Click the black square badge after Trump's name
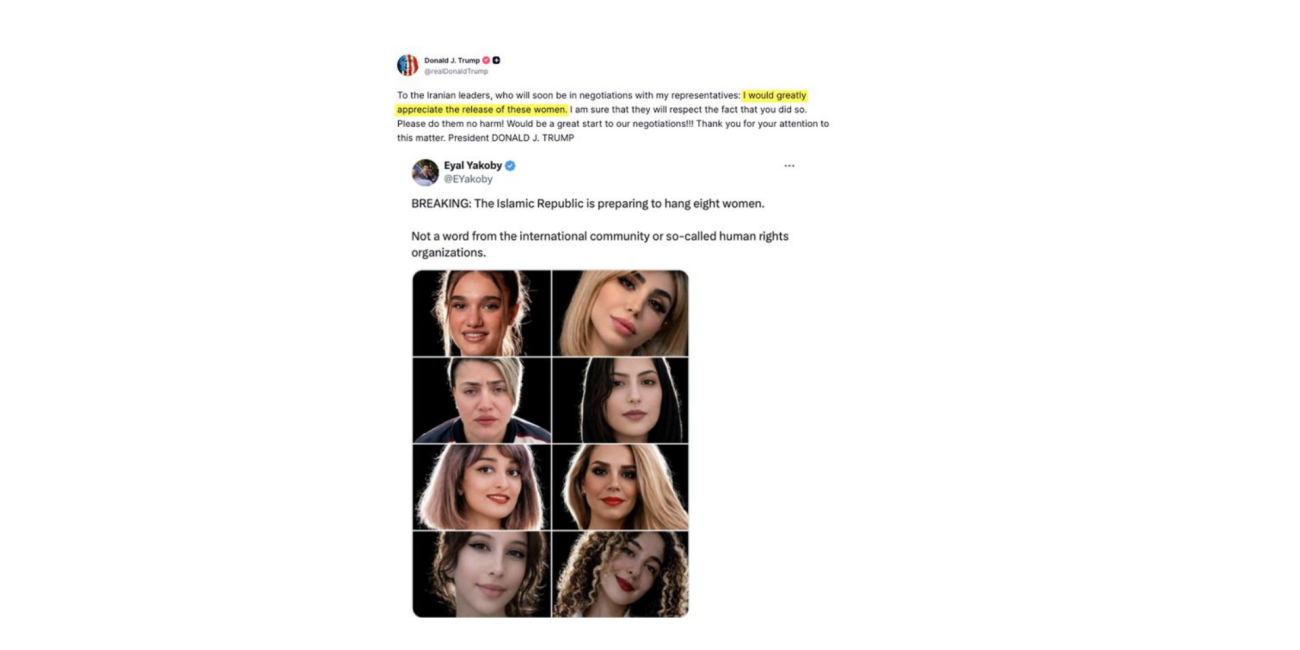 [496, 60]
